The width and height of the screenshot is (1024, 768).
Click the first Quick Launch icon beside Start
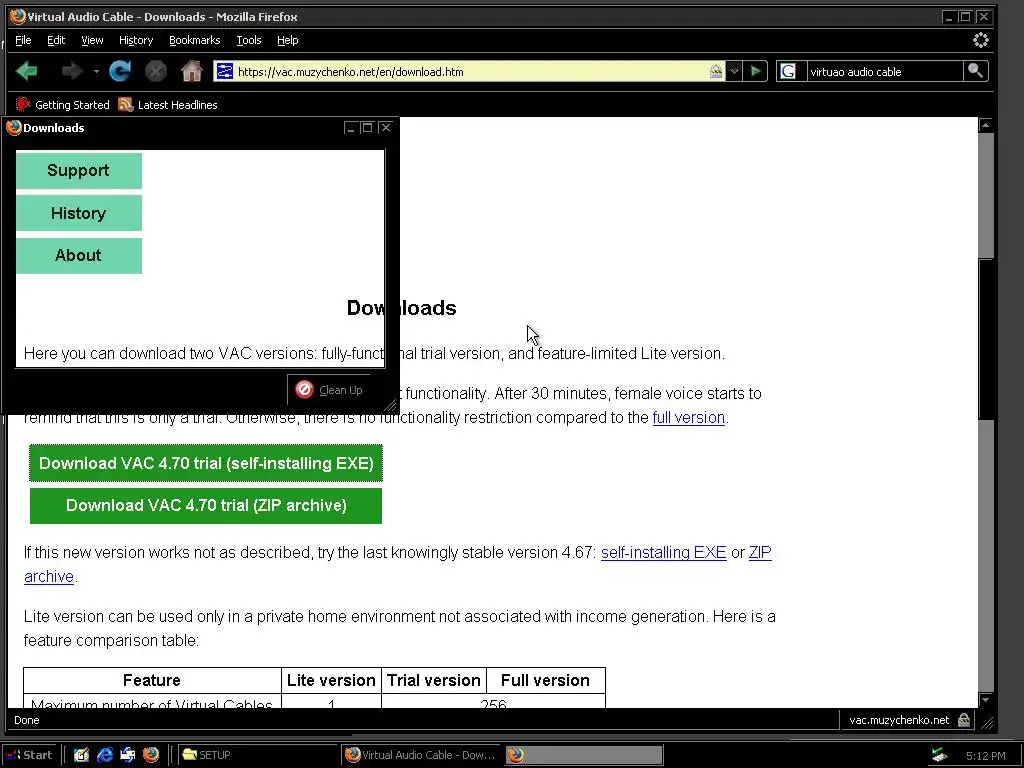coord(81,755)
